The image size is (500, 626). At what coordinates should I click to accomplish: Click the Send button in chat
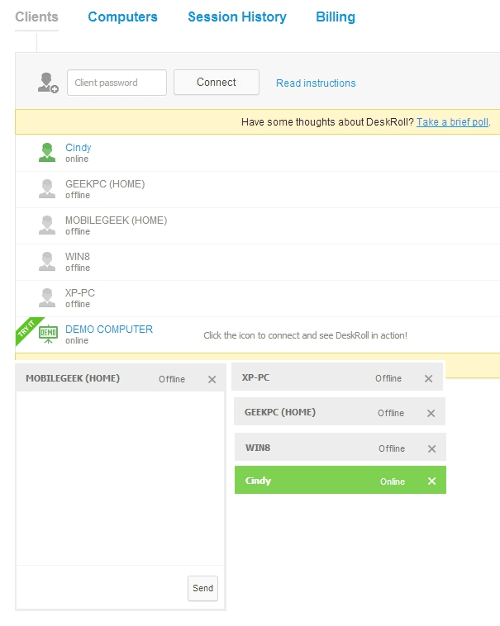pos(203,588)
